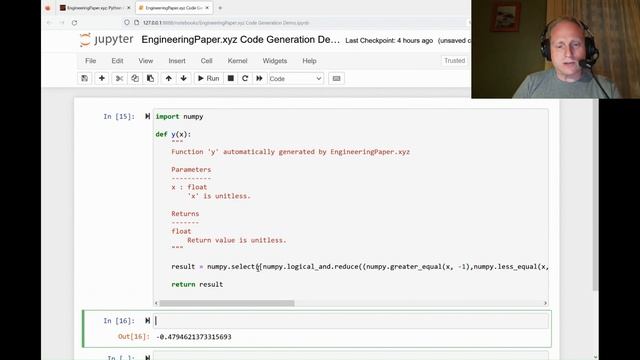This screenshot has height=360, width=640.
Task: Rename the notebook title EngineeringPaper.xyz Code Generation
Action: pyautogui.click(x=240, y=40)
